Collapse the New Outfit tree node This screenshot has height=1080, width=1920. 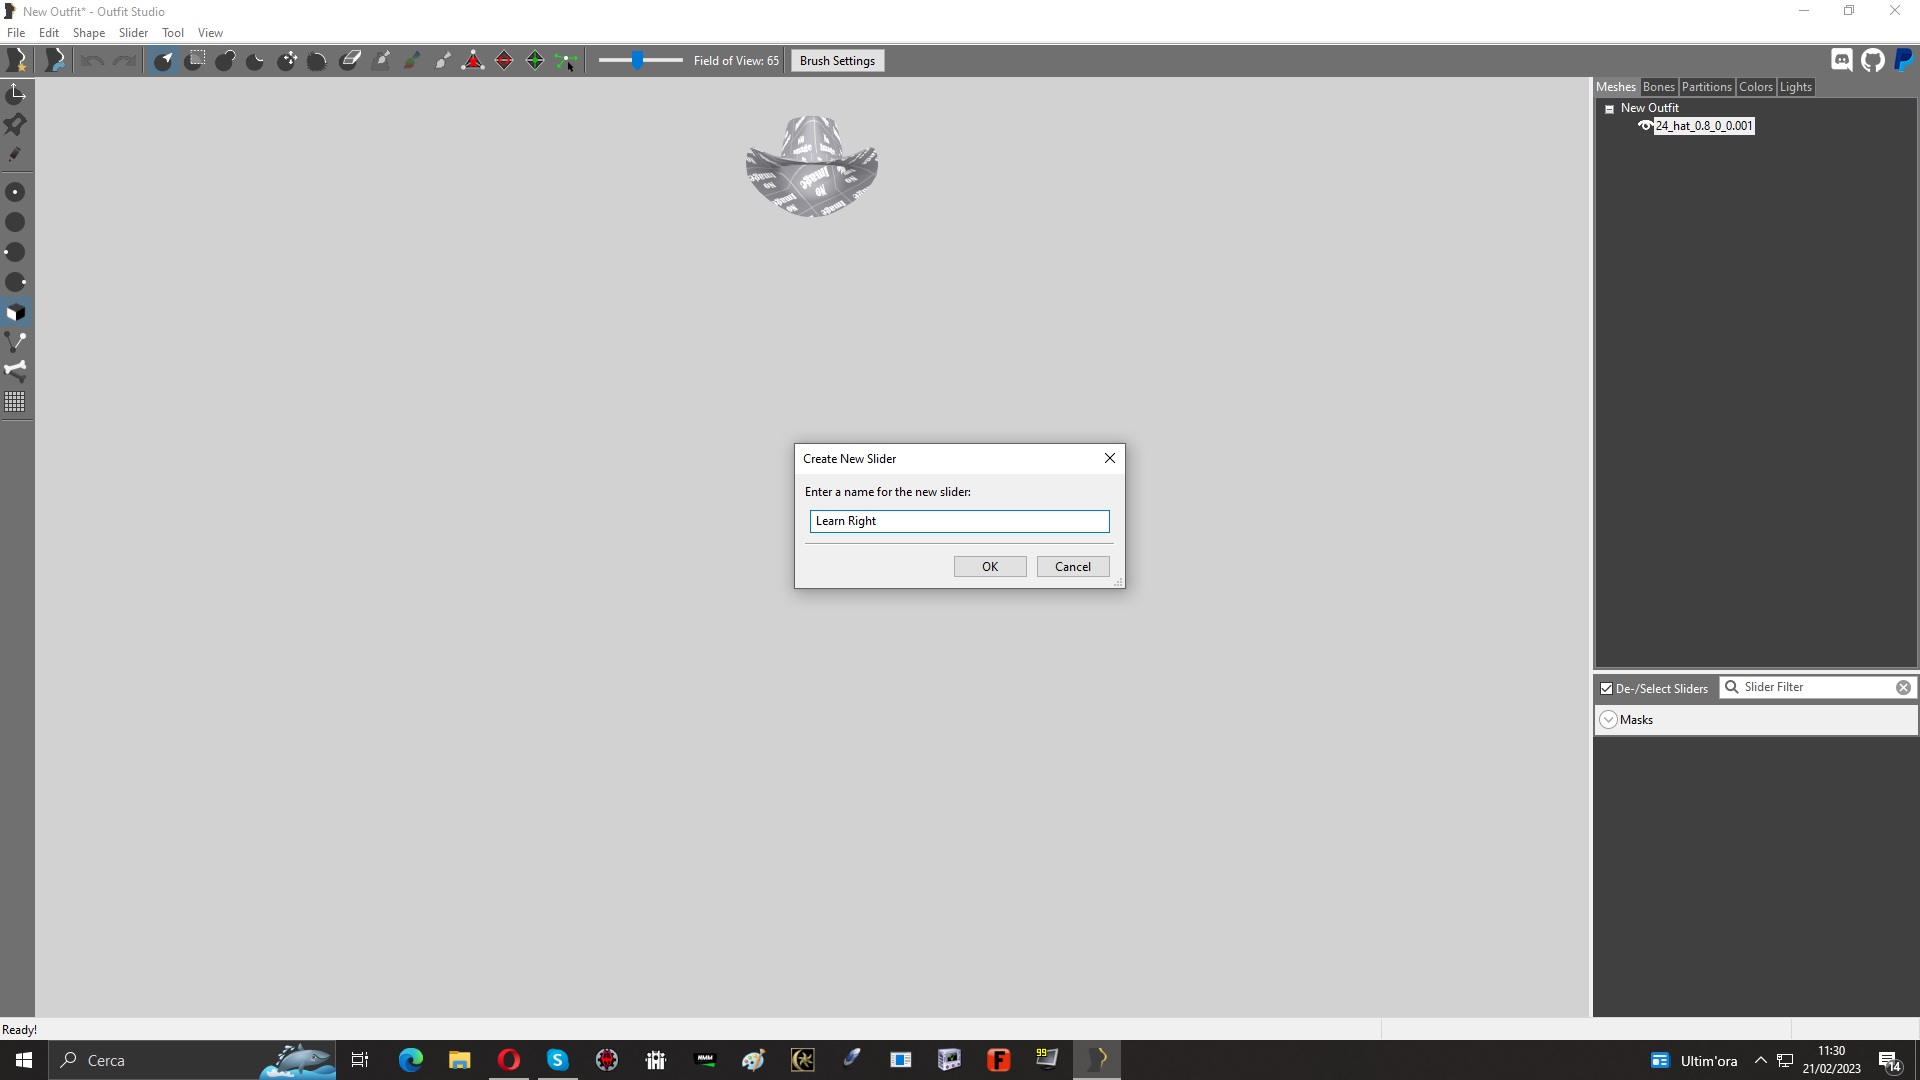tap(1609, 109)
